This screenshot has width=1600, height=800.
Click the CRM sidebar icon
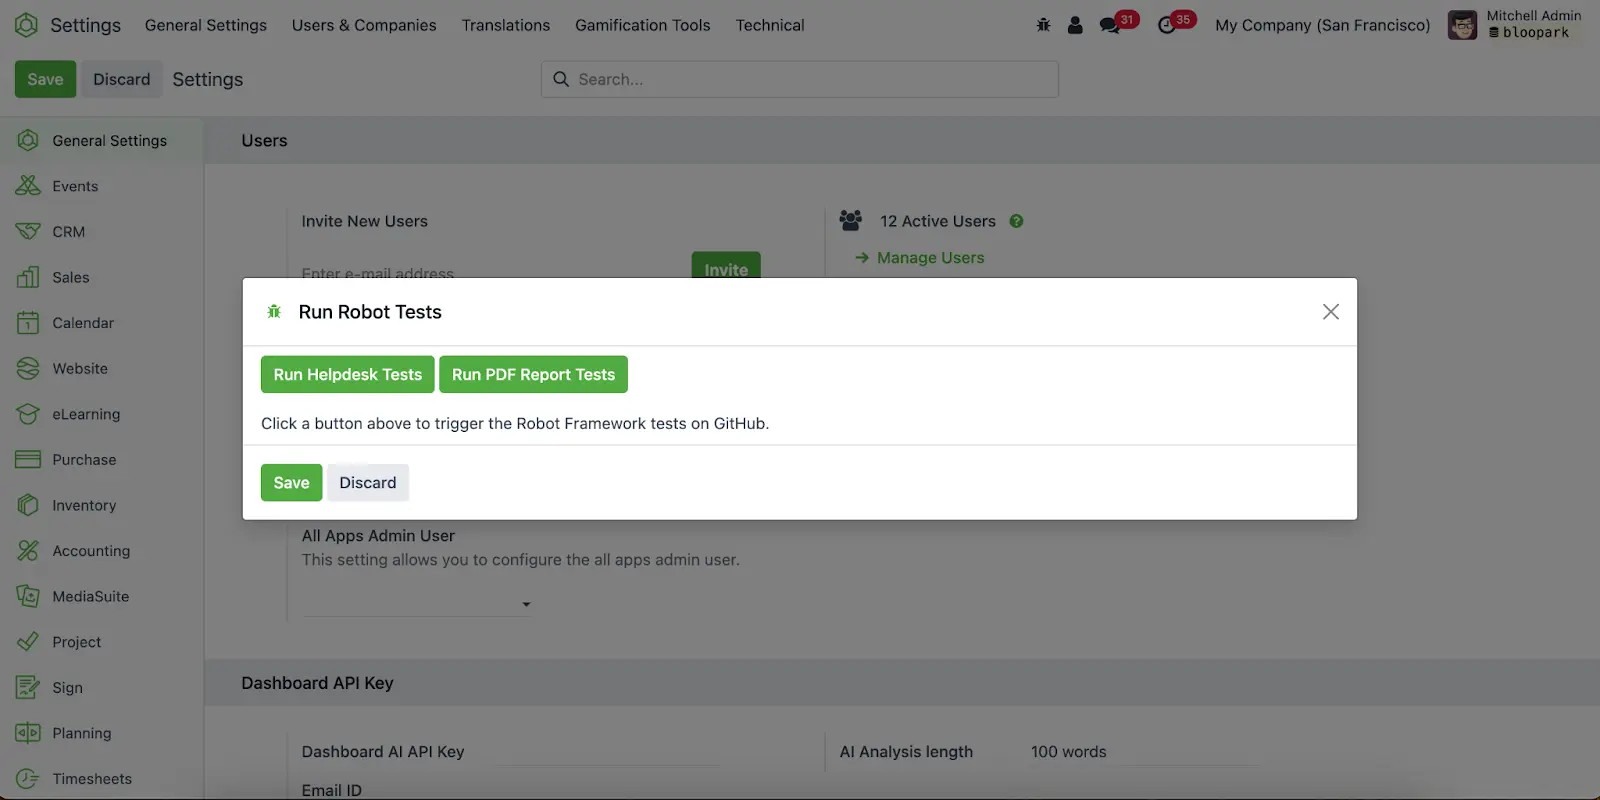28,232
